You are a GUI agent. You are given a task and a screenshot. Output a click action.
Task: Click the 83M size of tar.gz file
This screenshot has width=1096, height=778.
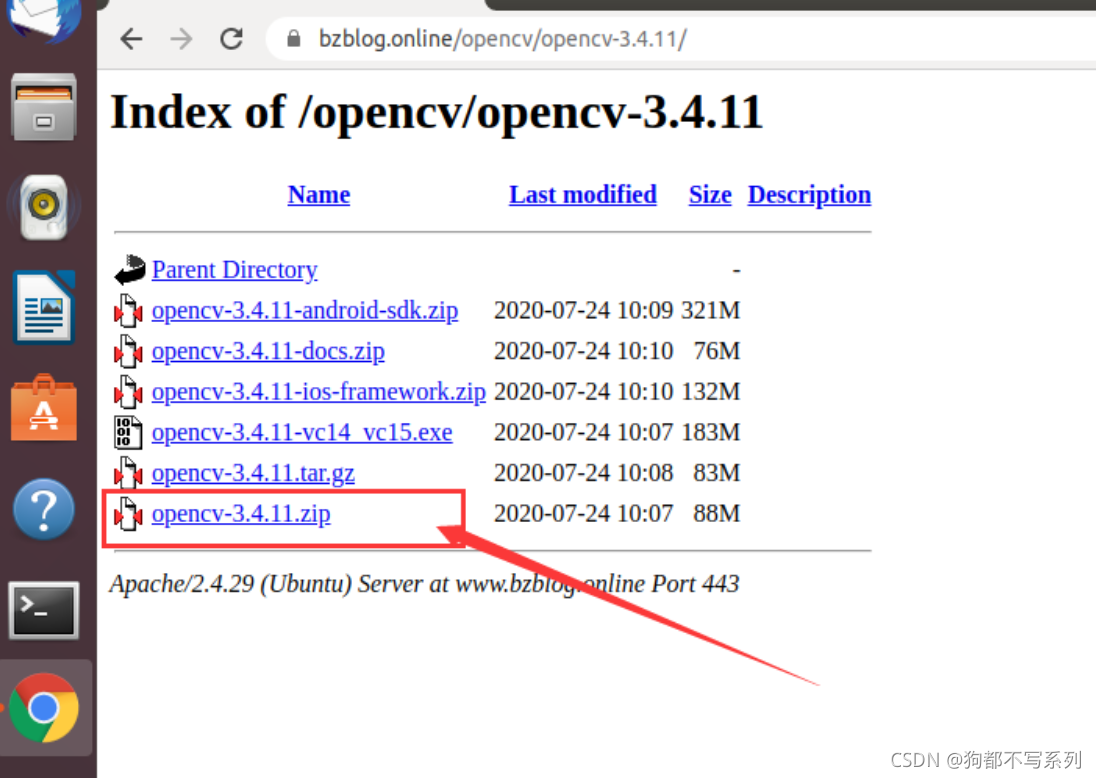coord(716,473)
